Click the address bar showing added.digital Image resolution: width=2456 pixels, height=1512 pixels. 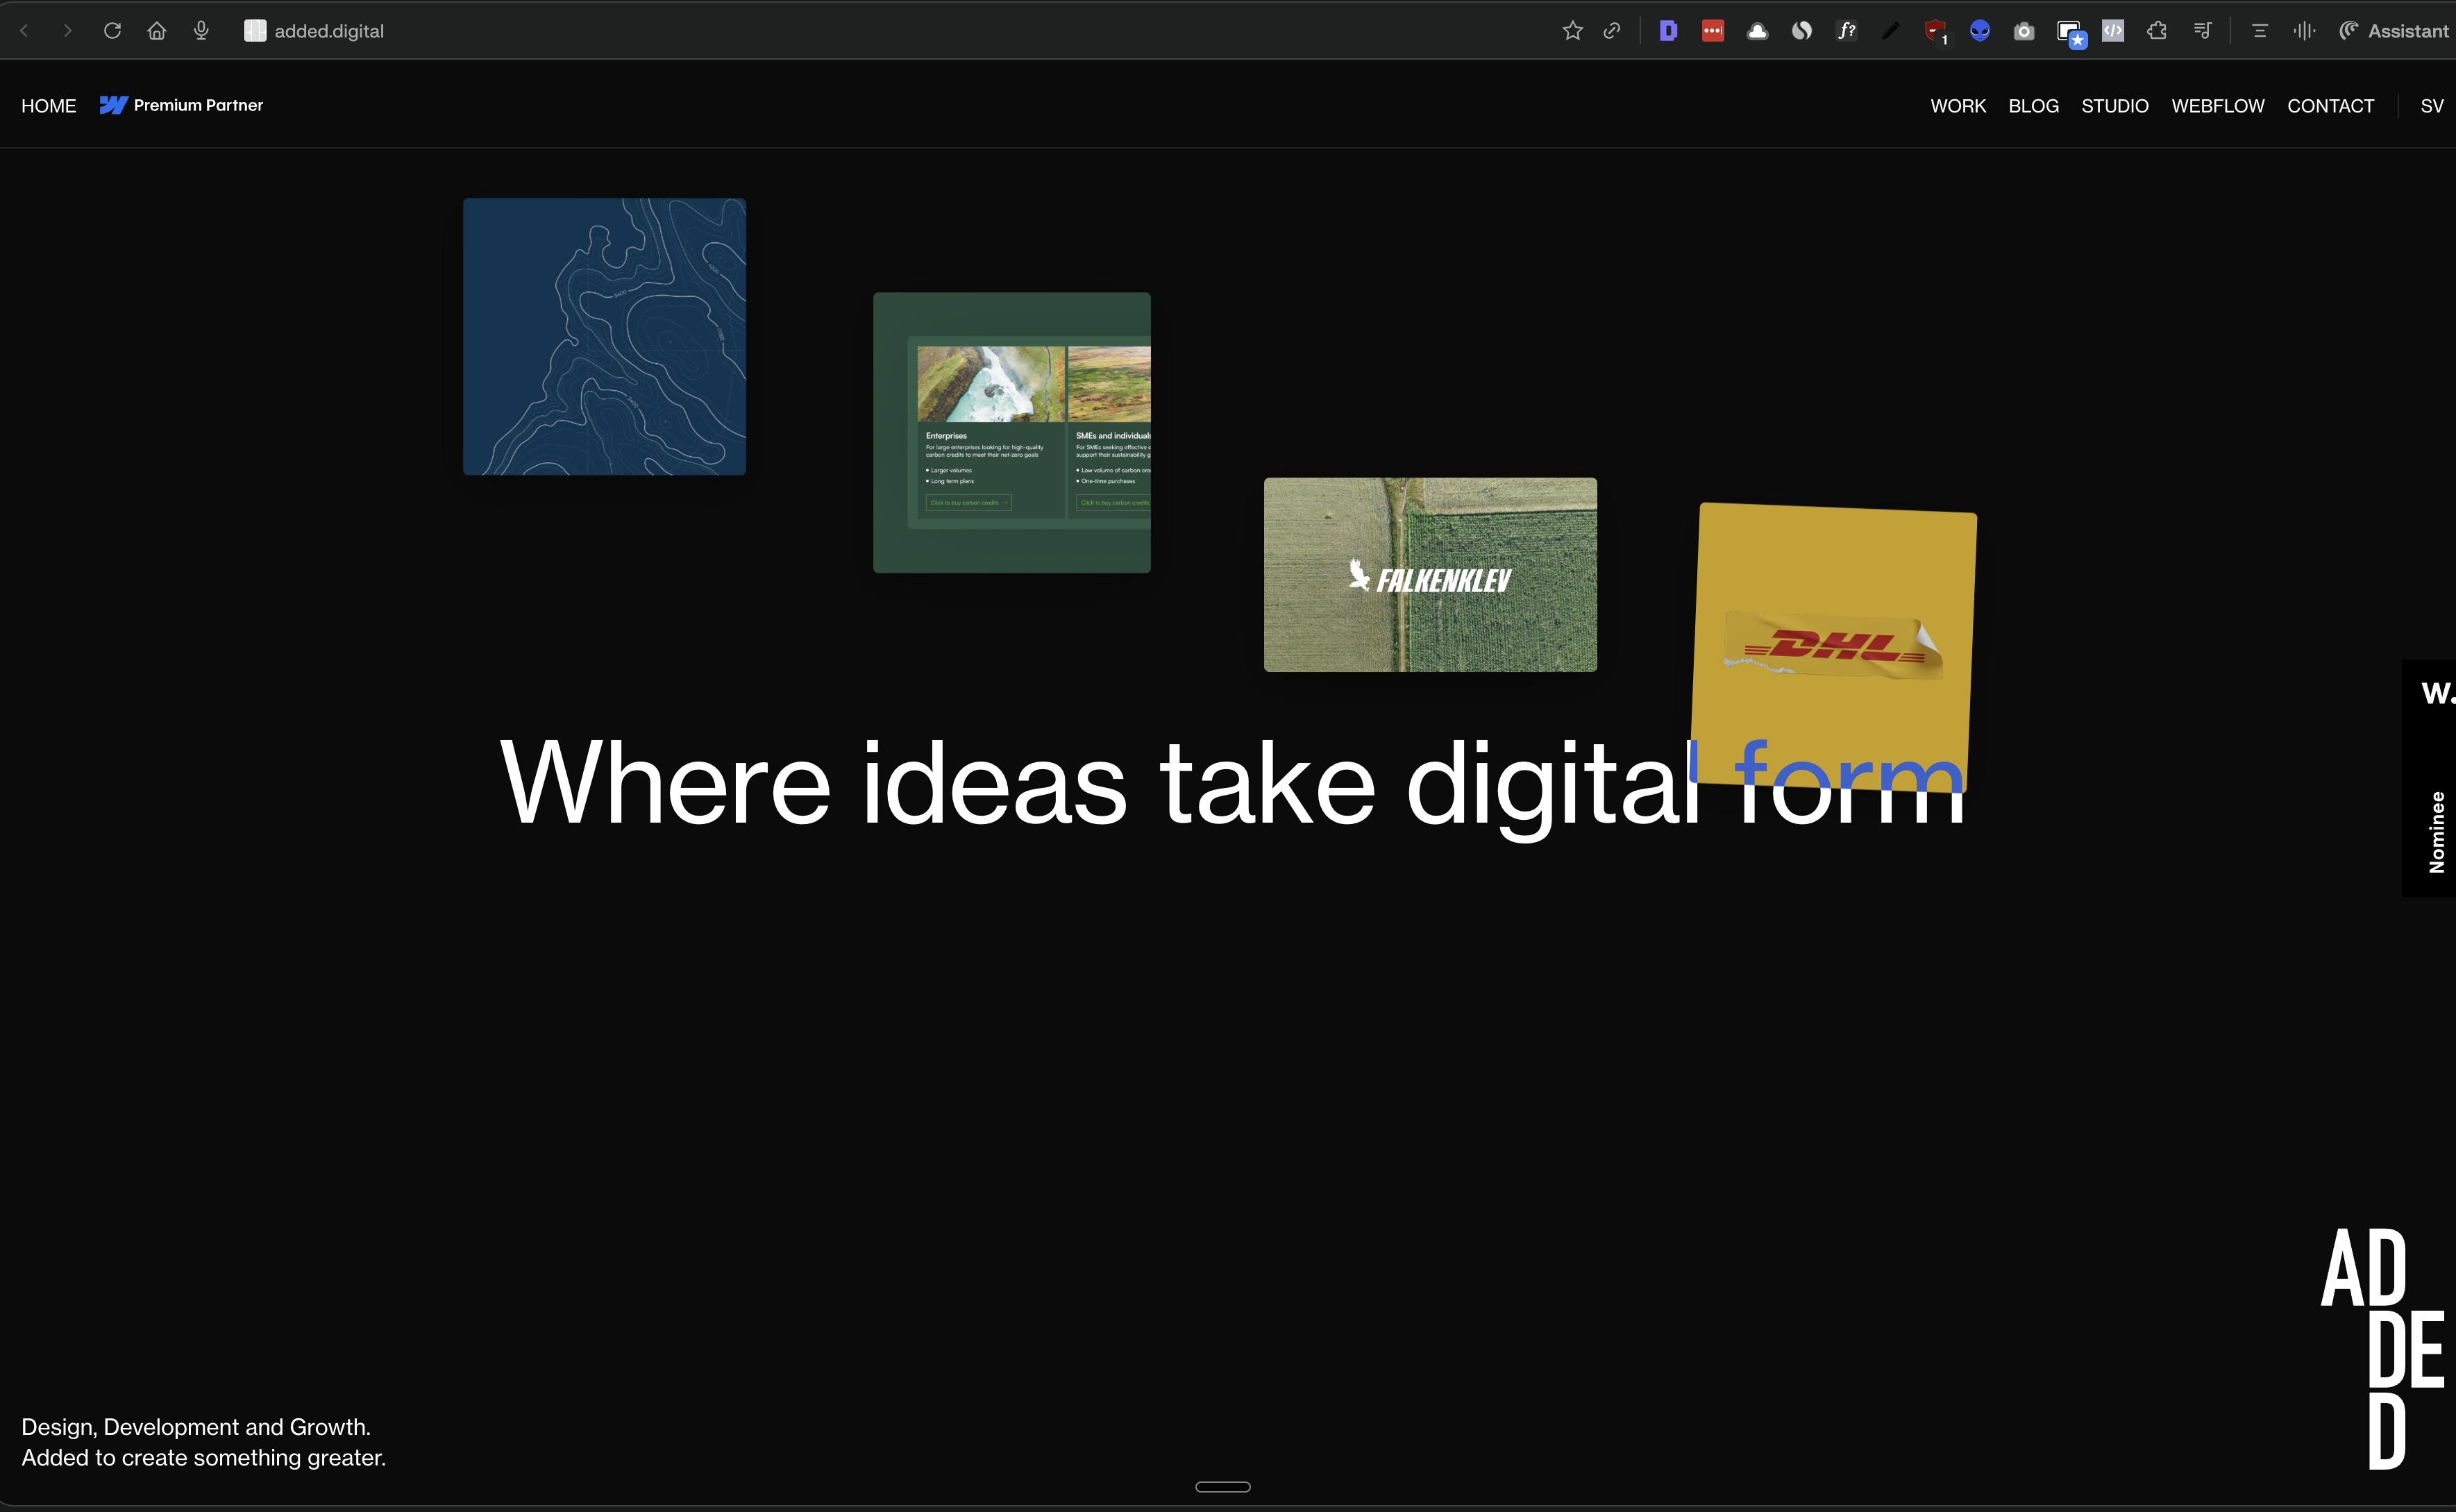[x=329, y=31]
